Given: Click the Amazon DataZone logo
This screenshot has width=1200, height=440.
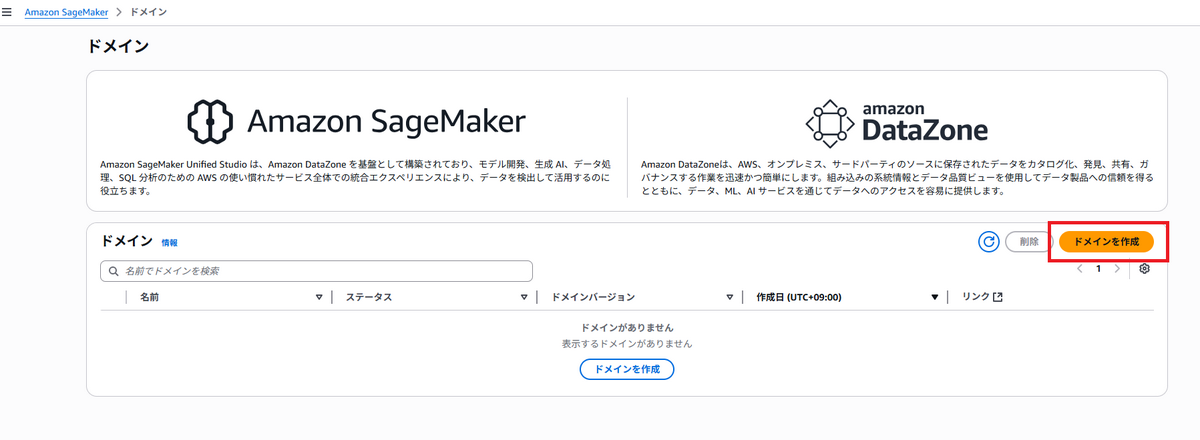Looking at the screenshot, I should coord(897,121).
